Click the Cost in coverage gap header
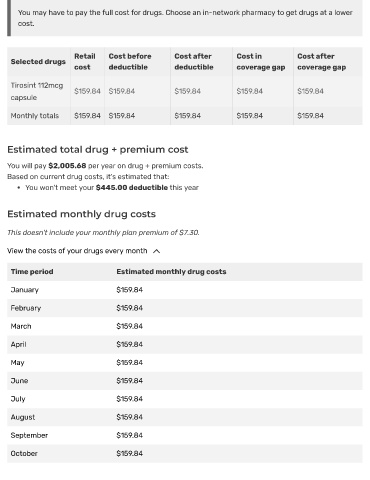 (261, 62)
